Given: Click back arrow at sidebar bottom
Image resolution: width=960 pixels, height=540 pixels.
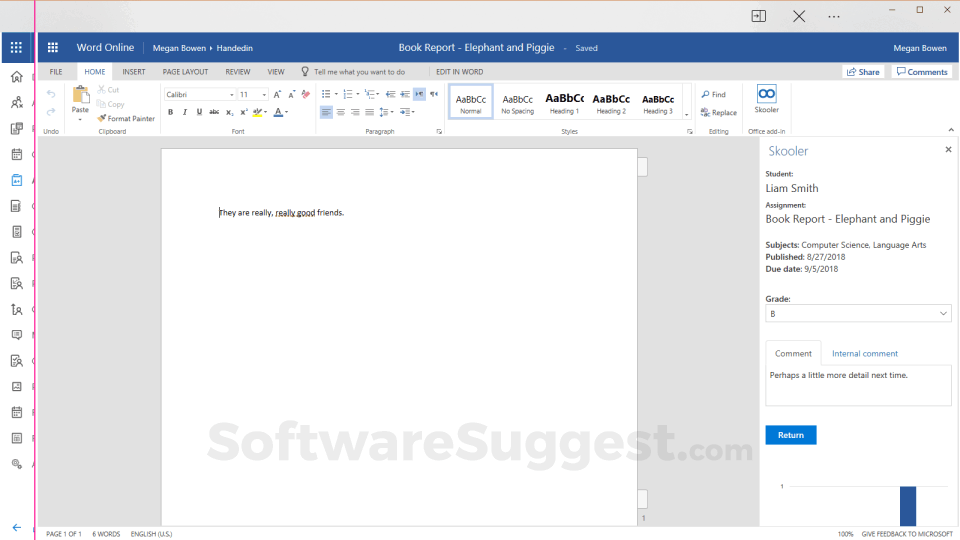Looking at the screenshot, I should point(17,527).
